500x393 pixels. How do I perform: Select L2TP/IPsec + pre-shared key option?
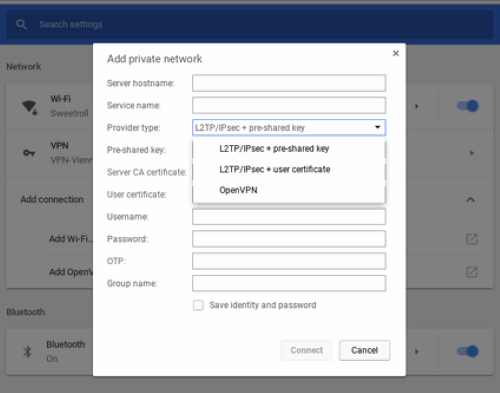point(289,149)
